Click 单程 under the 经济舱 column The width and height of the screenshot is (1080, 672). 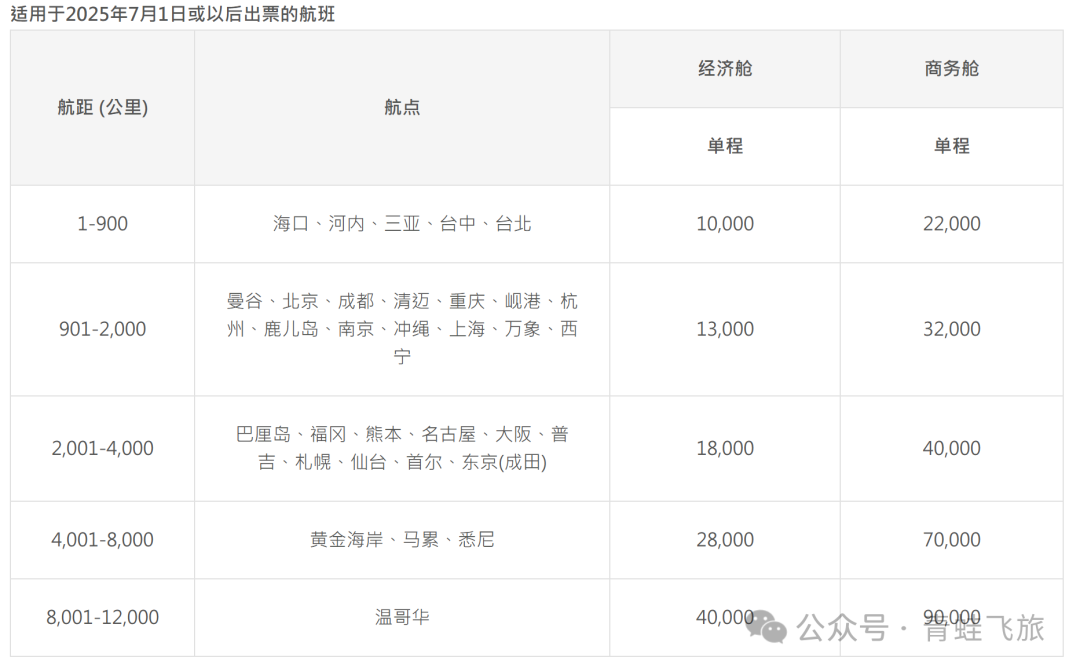[725, 146]
